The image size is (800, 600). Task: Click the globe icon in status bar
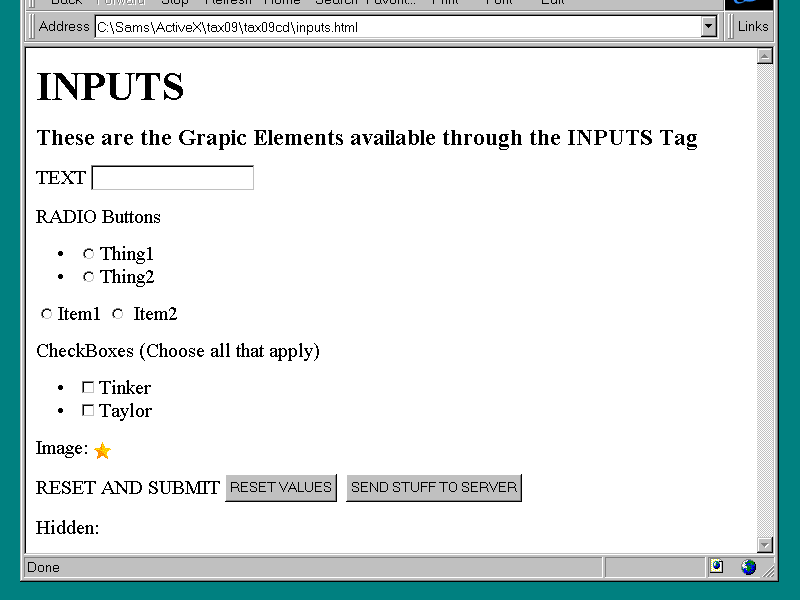point(748,567)
